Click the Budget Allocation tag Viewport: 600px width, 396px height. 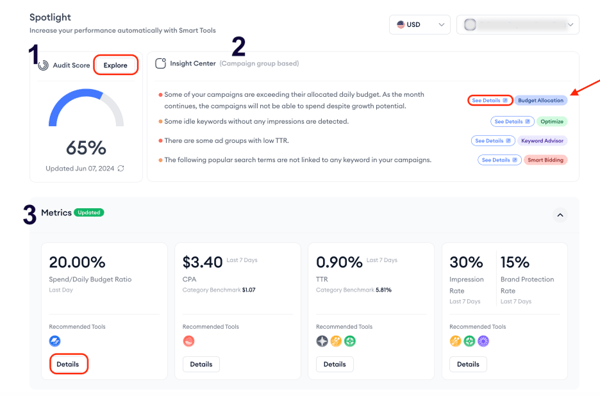pyautogui.click(x=541, y=100)
